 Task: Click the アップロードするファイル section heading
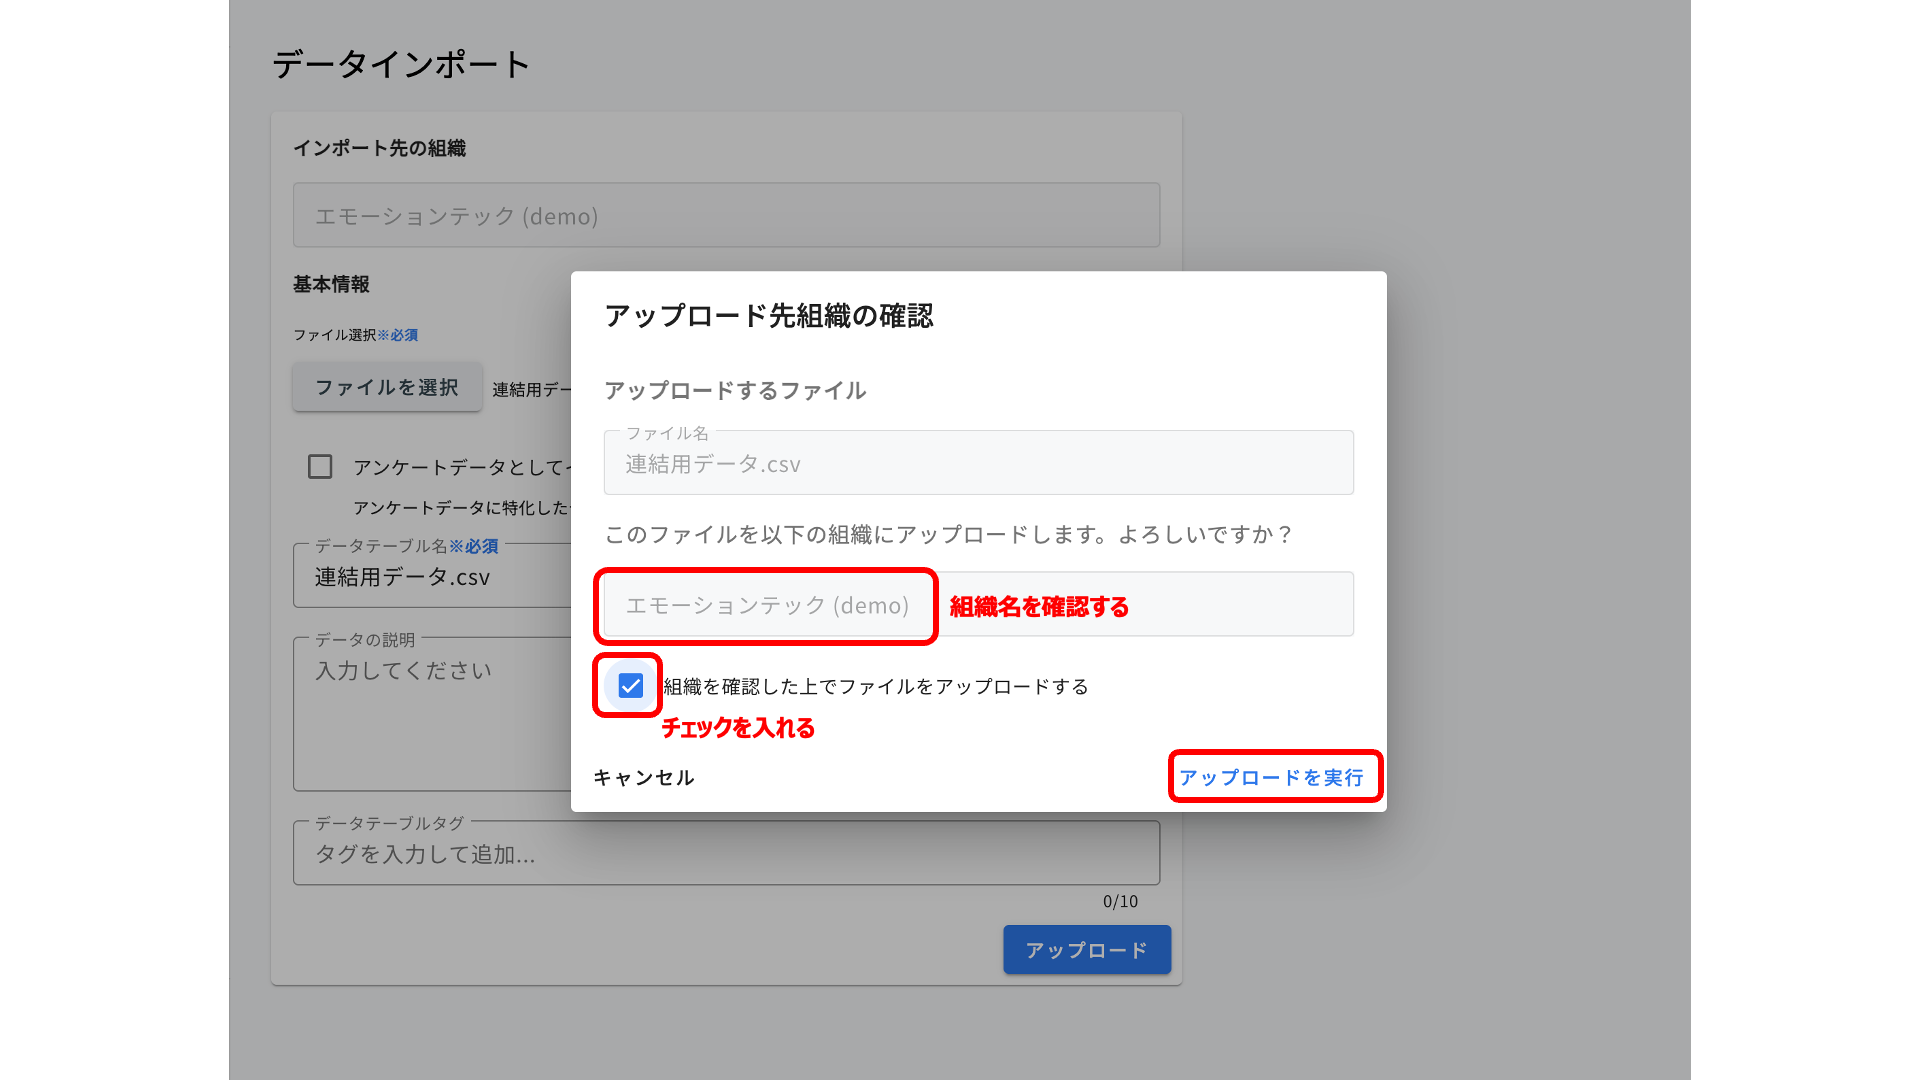[735, 391]
